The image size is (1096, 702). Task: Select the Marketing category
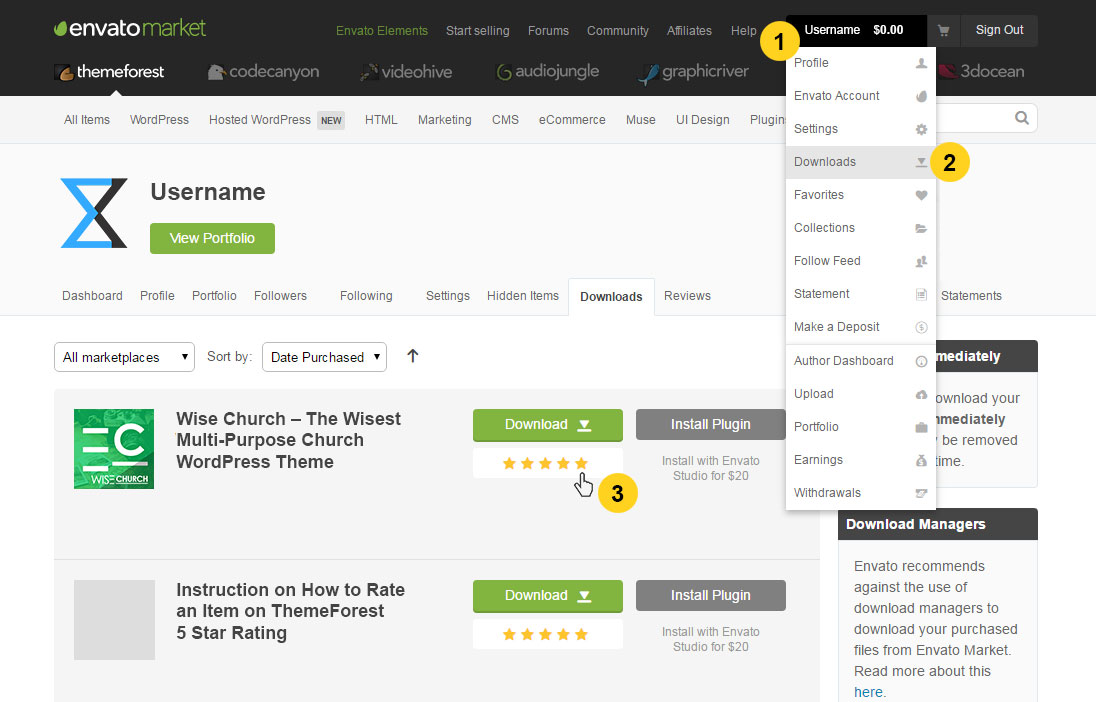pyautogui.click(x=445, y=120)
